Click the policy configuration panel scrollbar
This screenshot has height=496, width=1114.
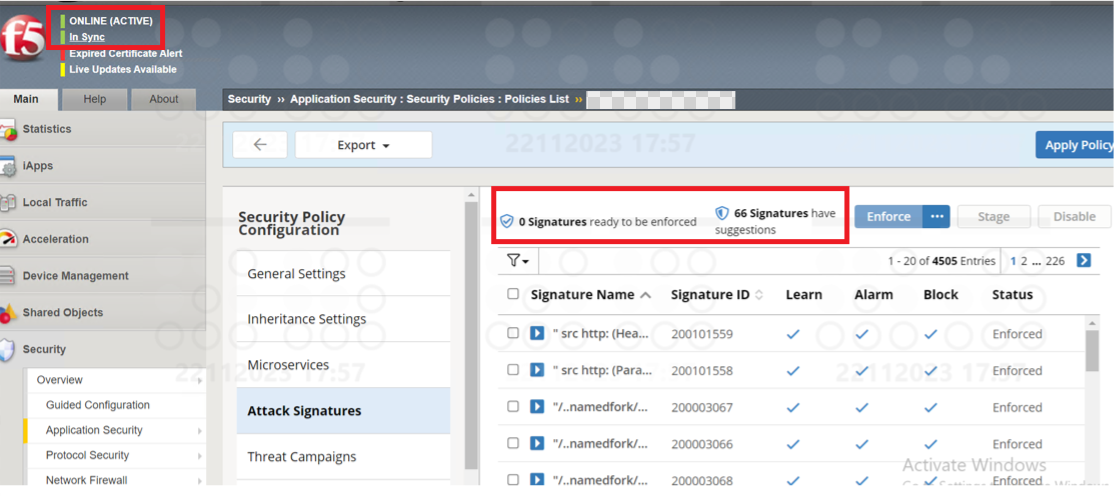471,334
